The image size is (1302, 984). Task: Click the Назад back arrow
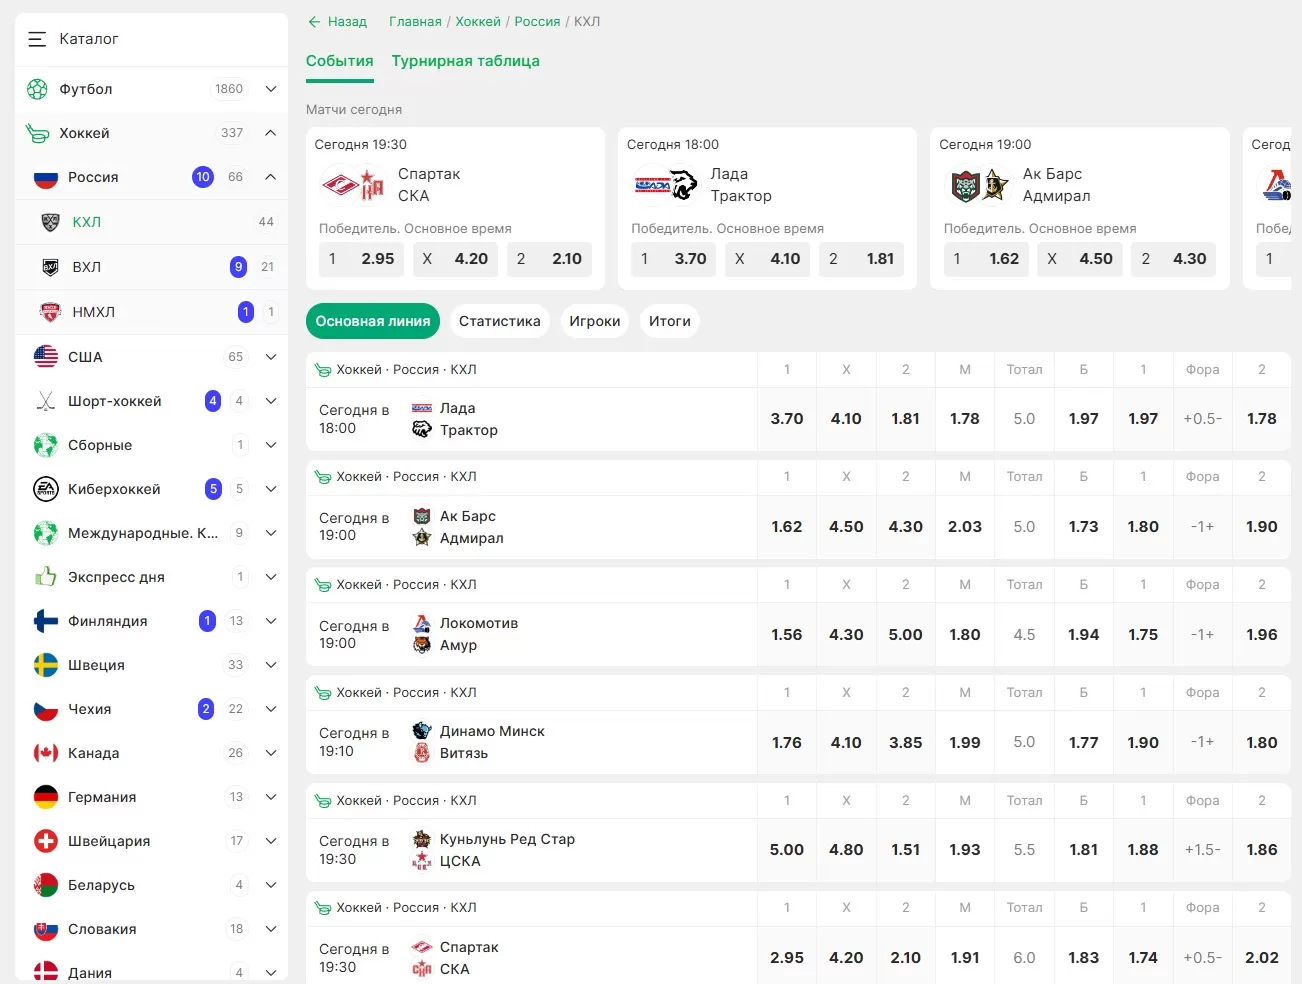[x=315, y=22]
